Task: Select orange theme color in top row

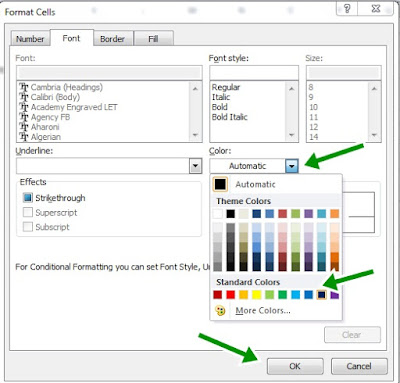Action: coord(335,214)
